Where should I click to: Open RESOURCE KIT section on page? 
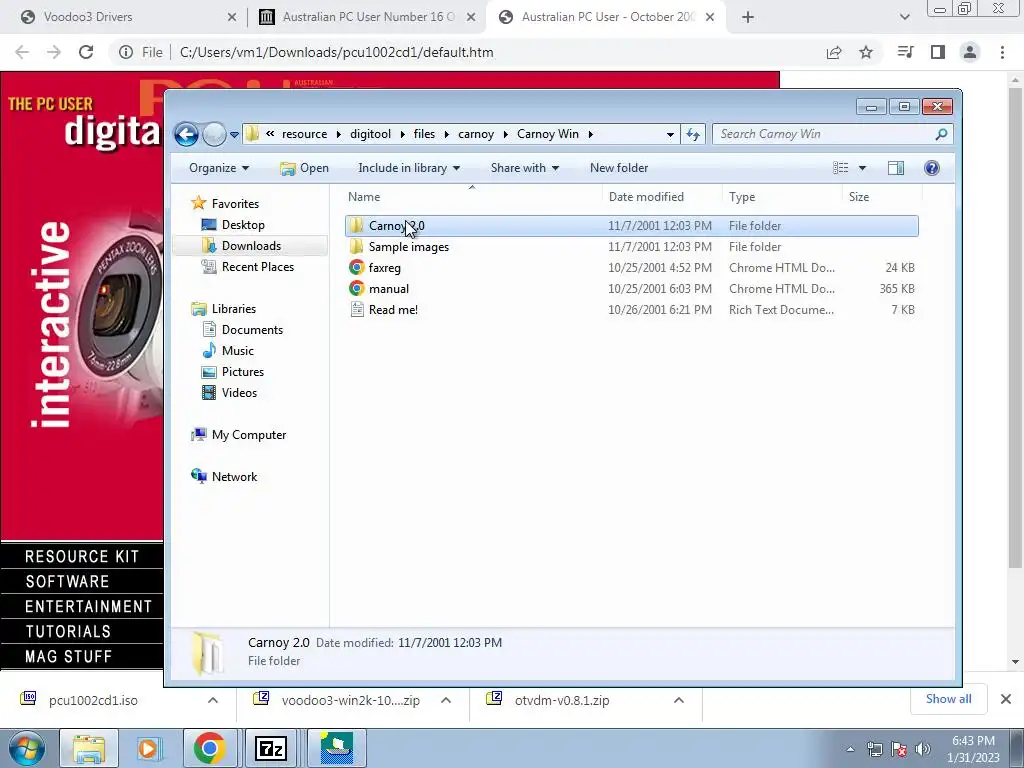click(82, 556)
